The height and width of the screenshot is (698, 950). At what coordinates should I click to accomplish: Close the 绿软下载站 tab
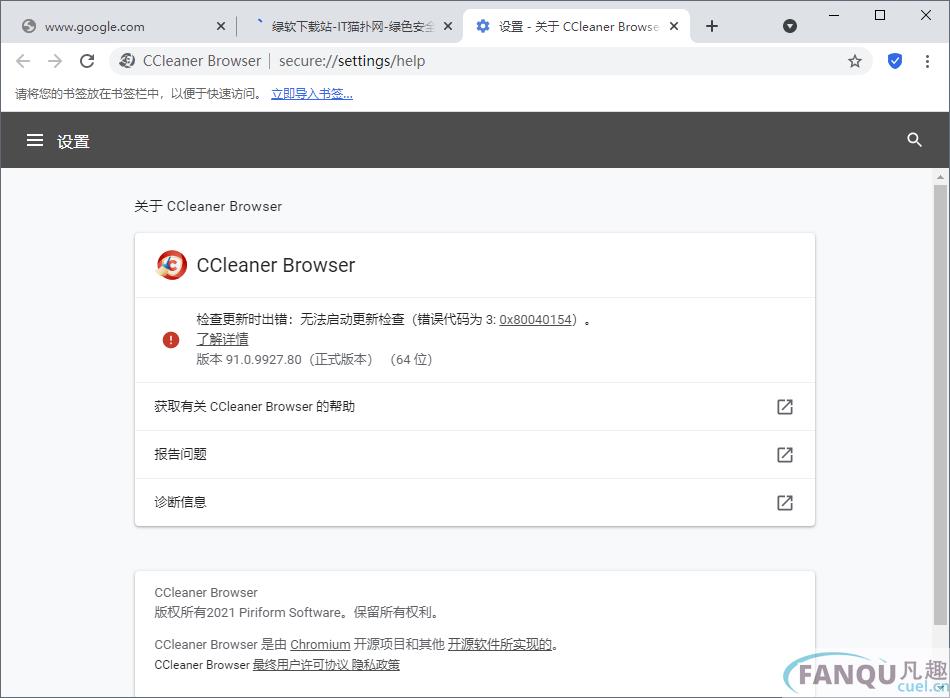(448, 26)
